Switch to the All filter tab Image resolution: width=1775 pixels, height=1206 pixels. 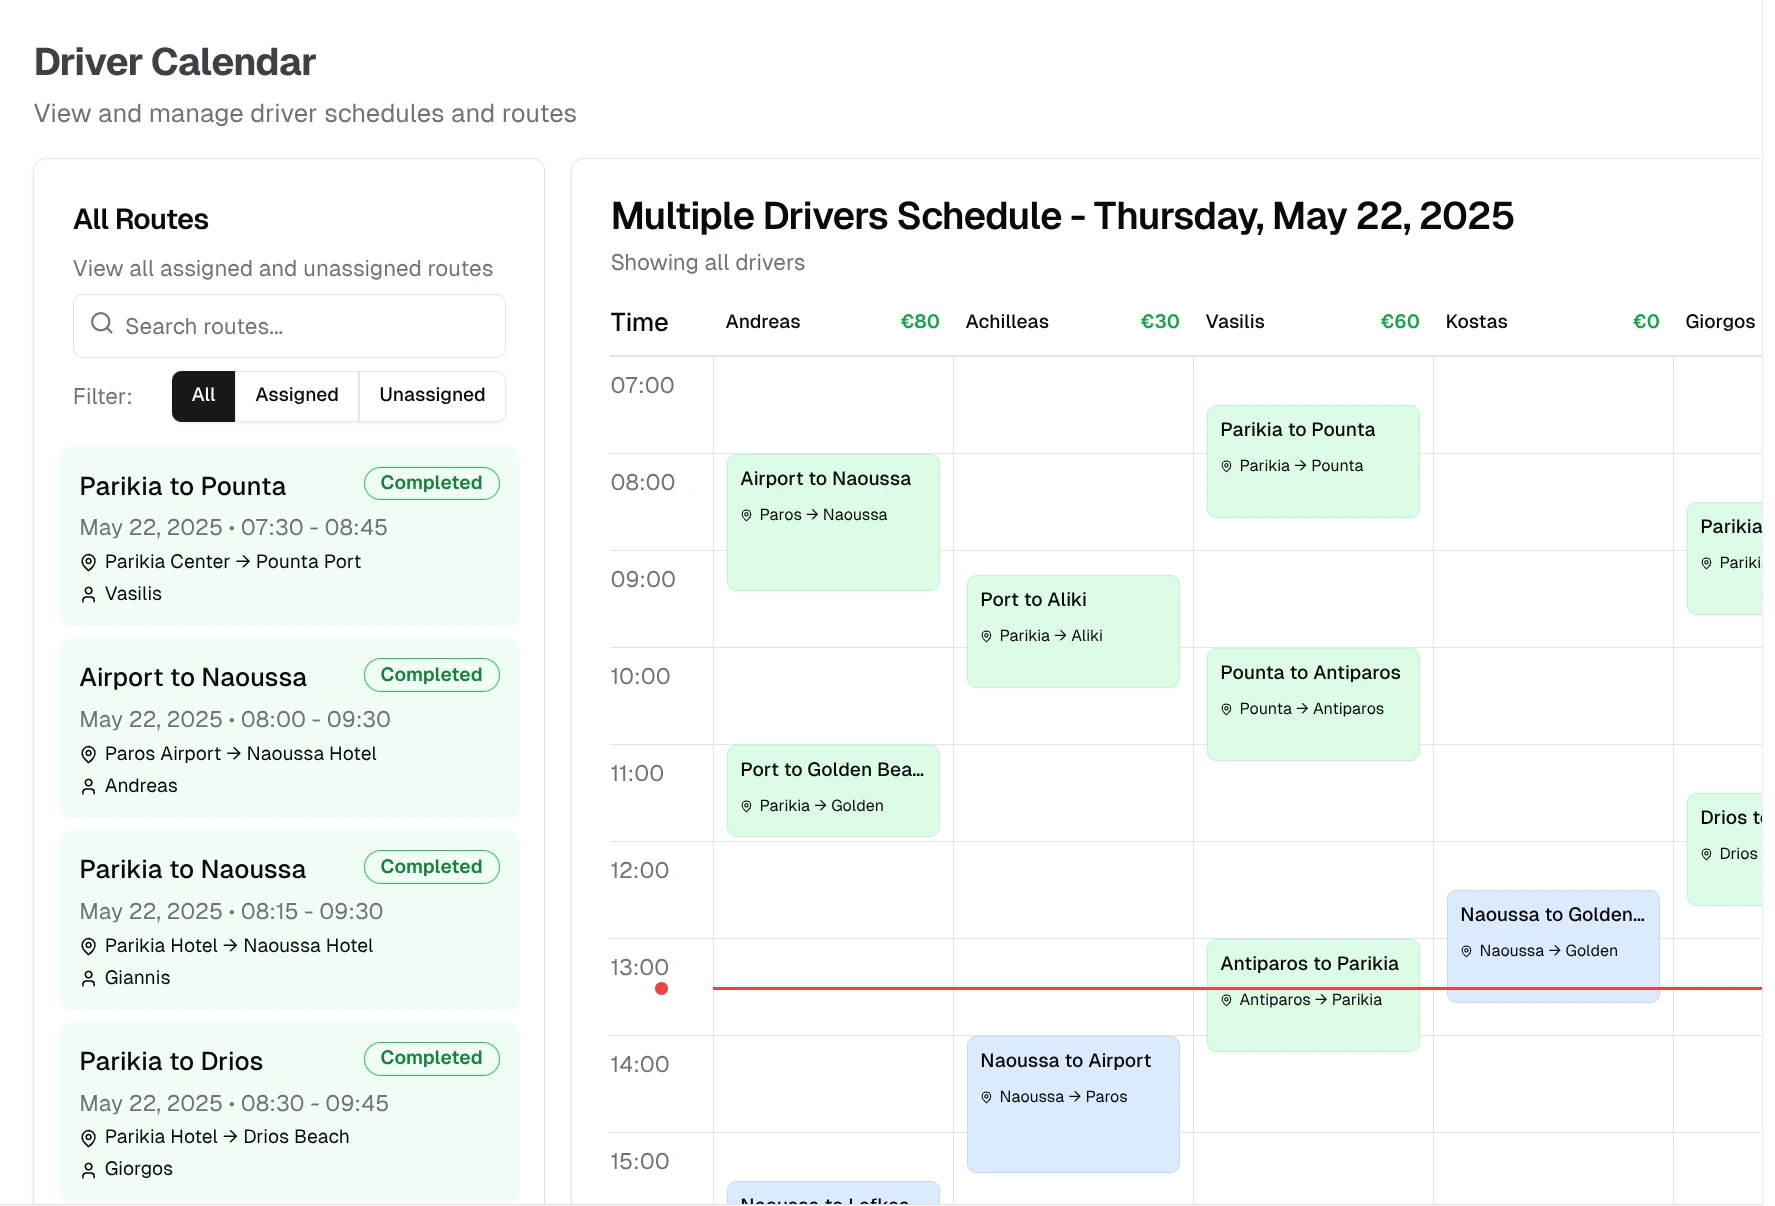click(202, 395)
